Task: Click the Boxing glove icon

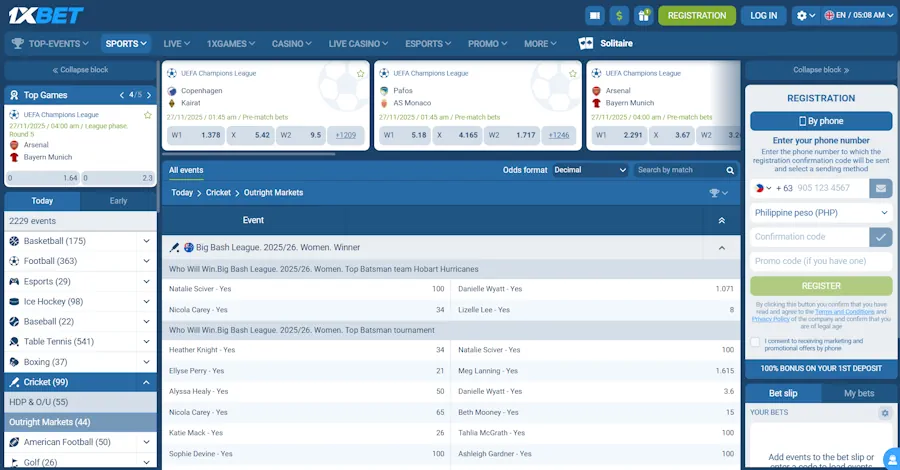Action: (14, 362)
